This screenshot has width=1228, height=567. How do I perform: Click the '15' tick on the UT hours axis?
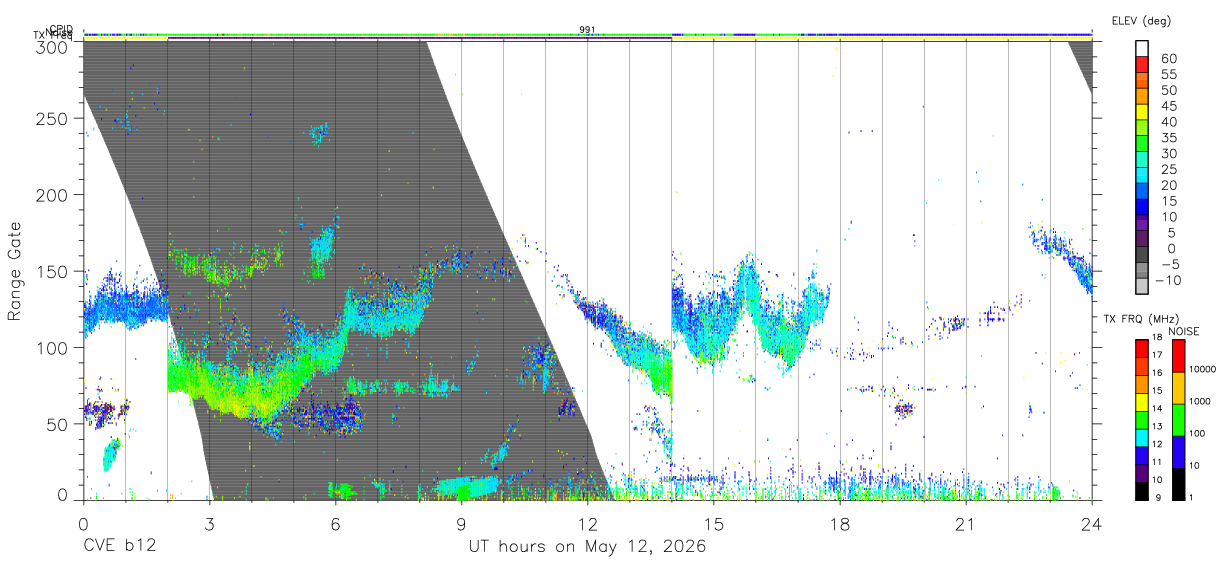pos(713,523)
